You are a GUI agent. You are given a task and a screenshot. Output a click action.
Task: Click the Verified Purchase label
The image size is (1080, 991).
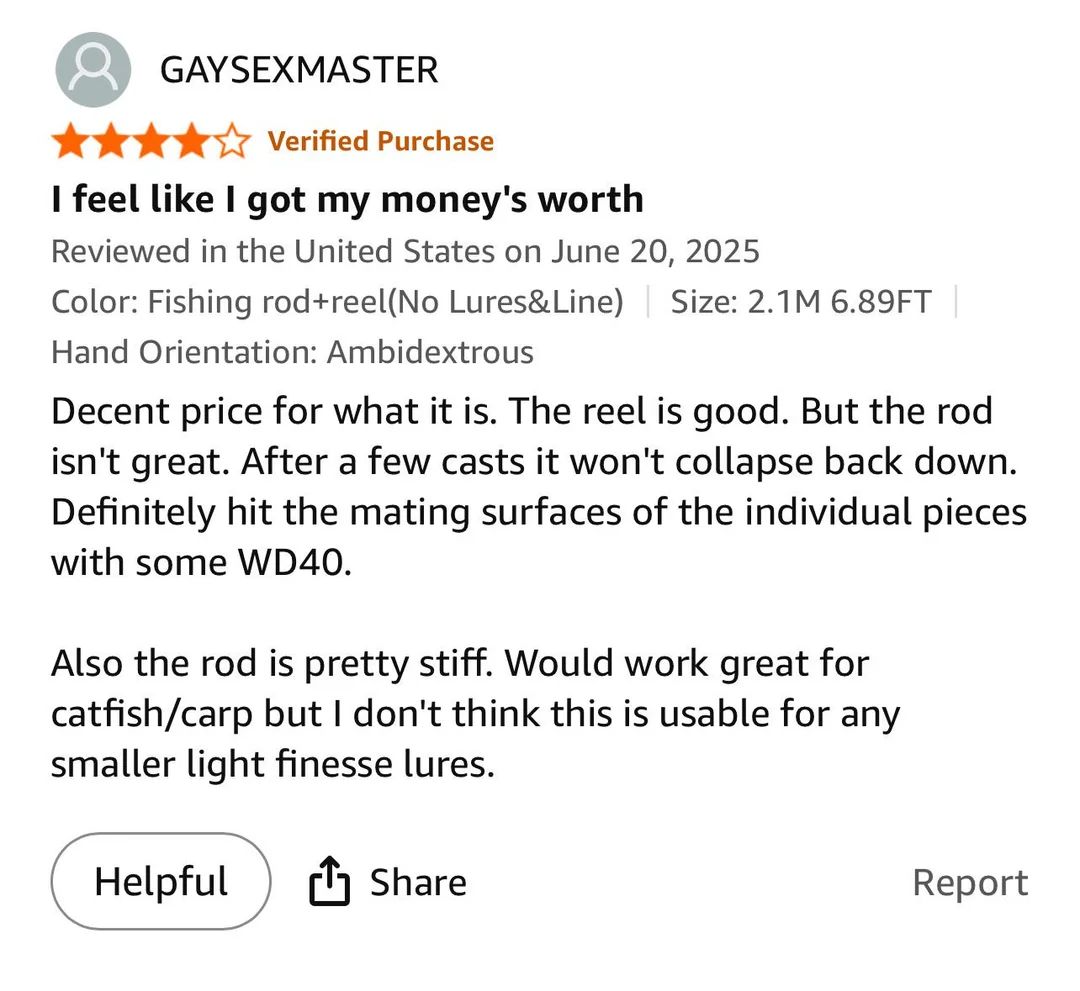click(x=380, y=142)
